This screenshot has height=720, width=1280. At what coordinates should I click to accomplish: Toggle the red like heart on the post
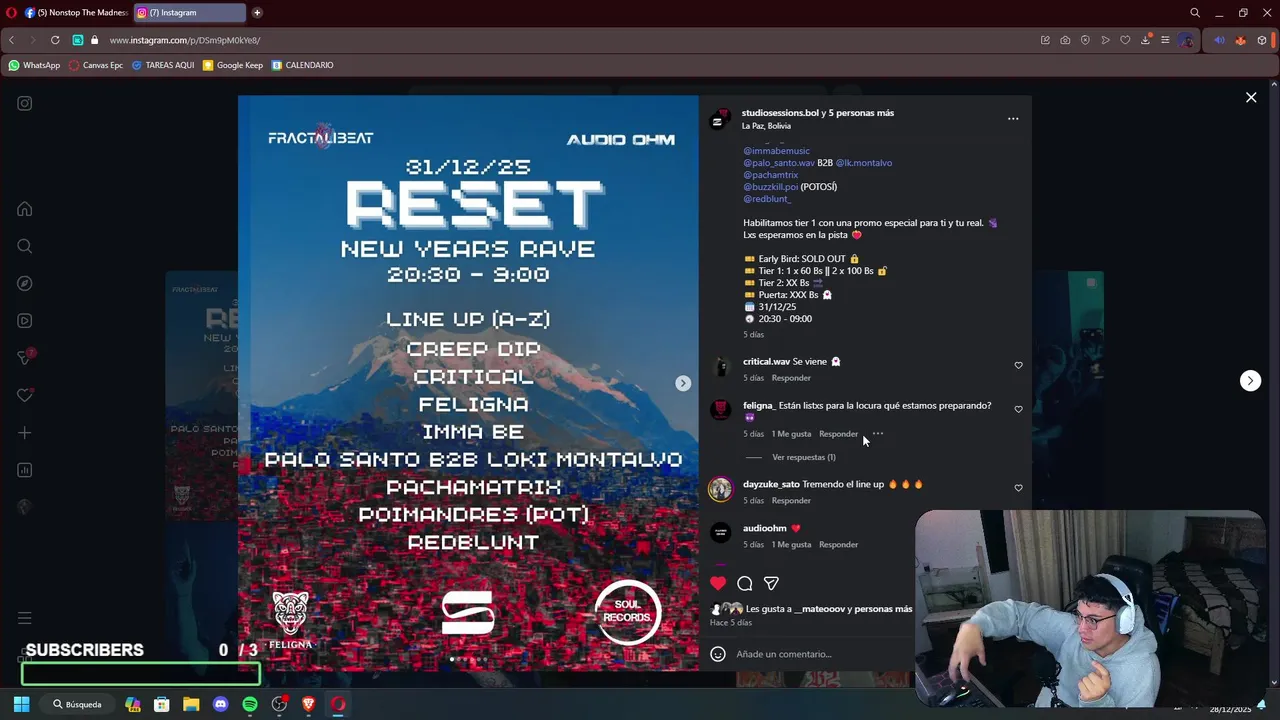718,584
